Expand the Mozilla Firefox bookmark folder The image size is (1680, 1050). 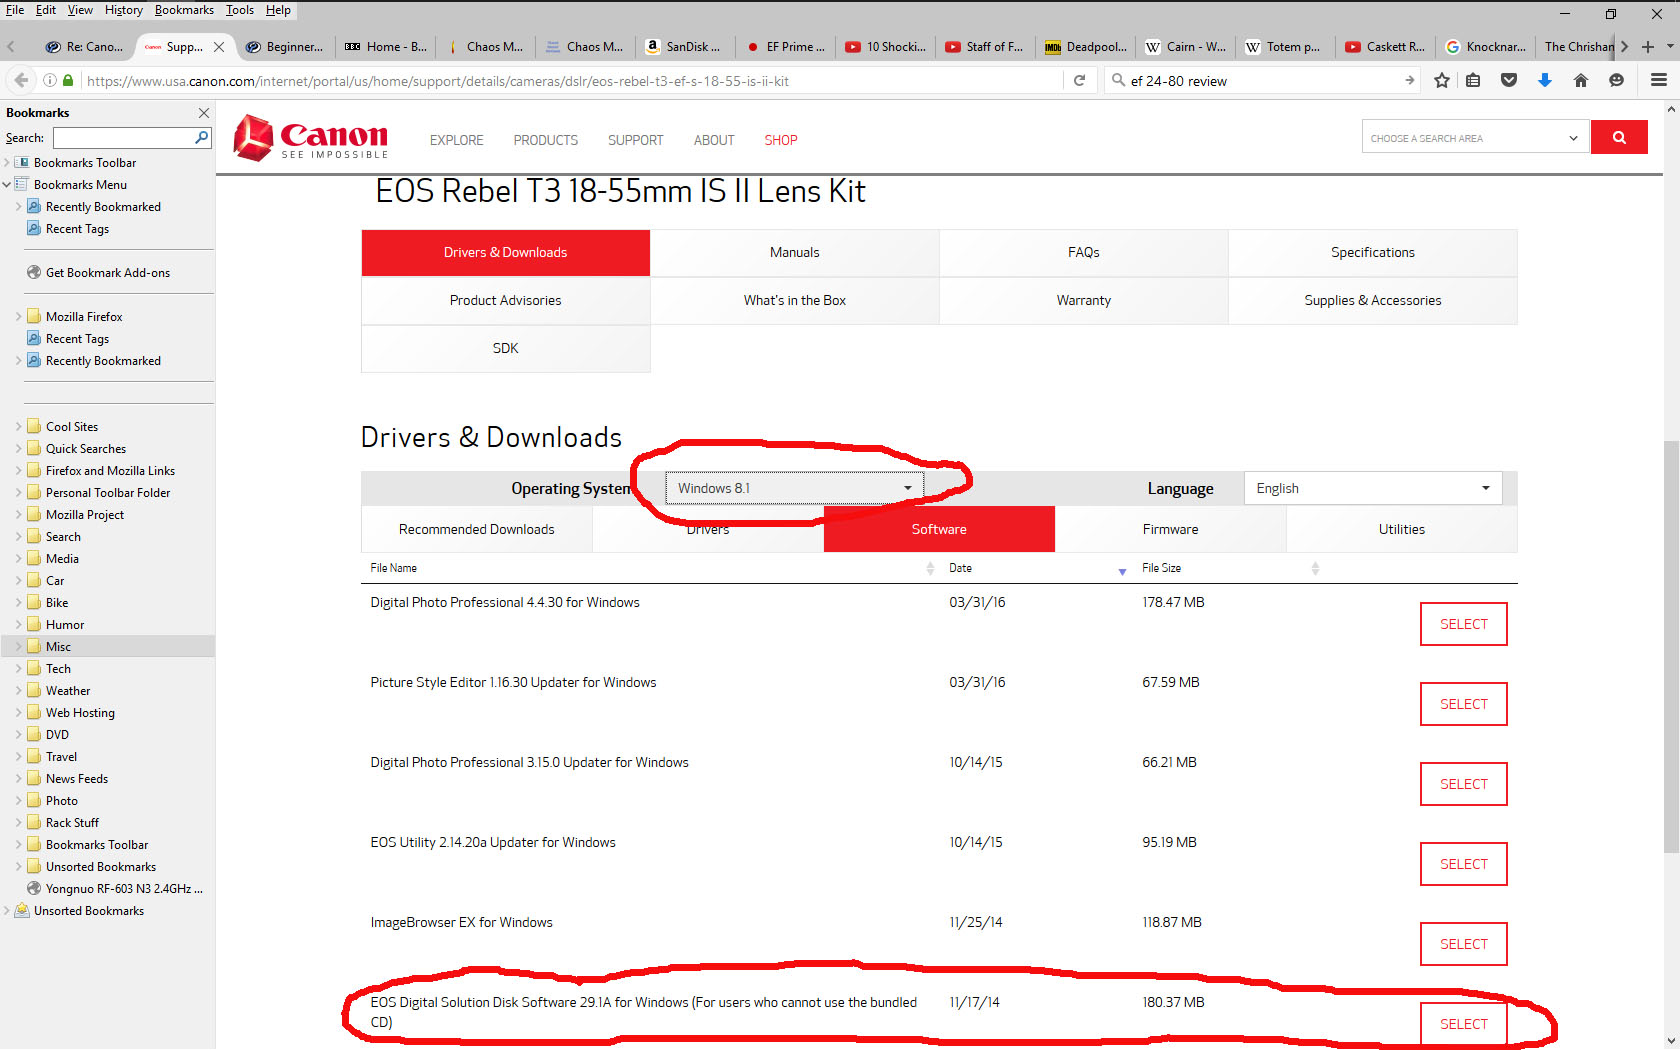(18, 317)
